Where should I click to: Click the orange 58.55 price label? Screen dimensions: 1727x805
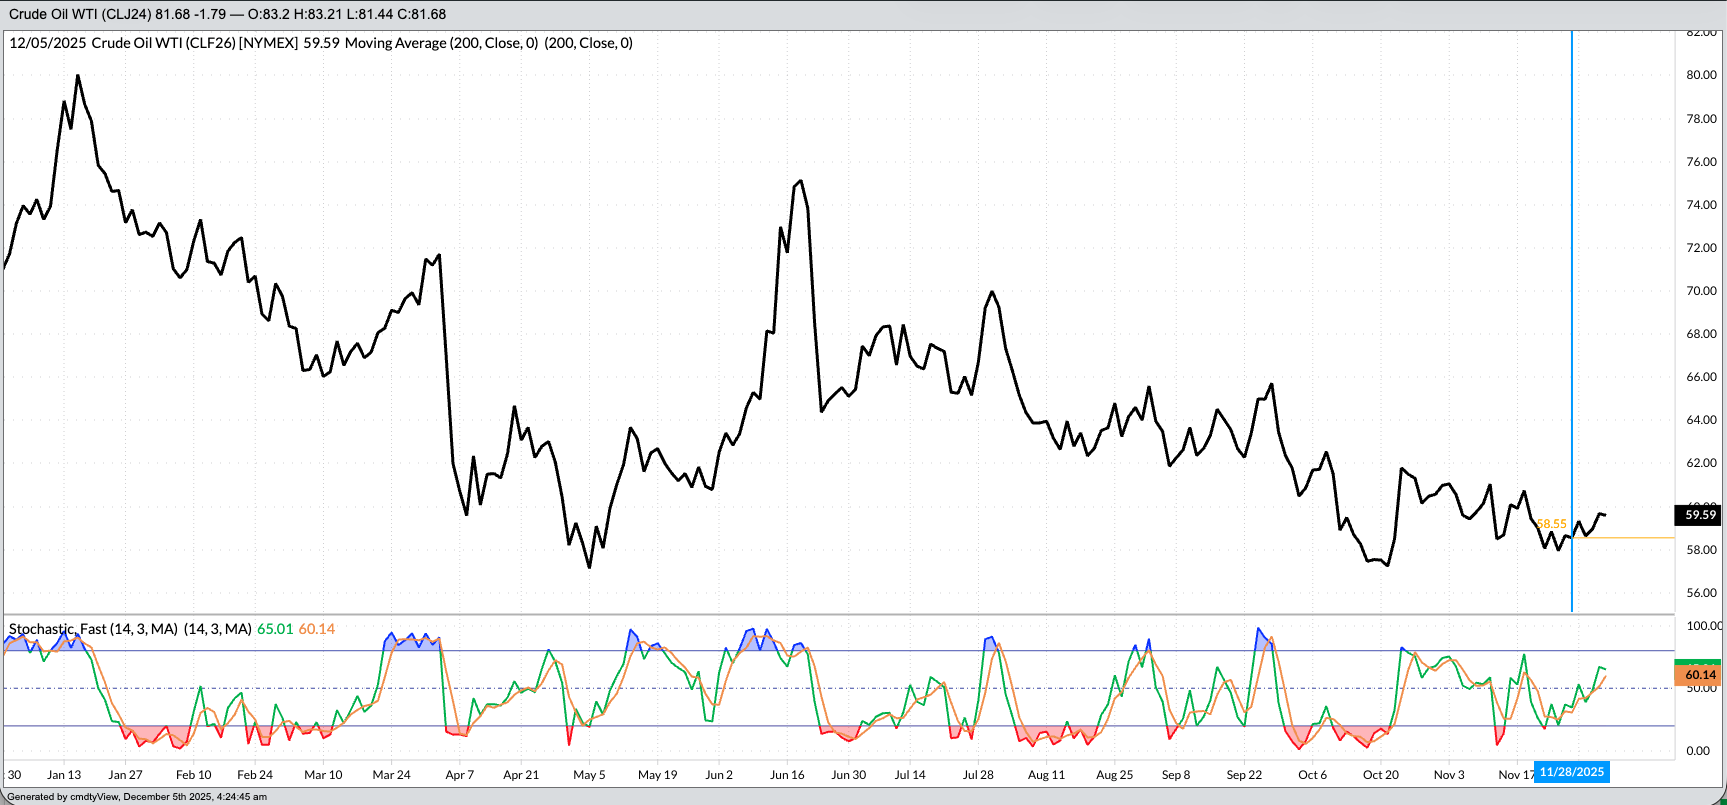[x=1551, y=524]
